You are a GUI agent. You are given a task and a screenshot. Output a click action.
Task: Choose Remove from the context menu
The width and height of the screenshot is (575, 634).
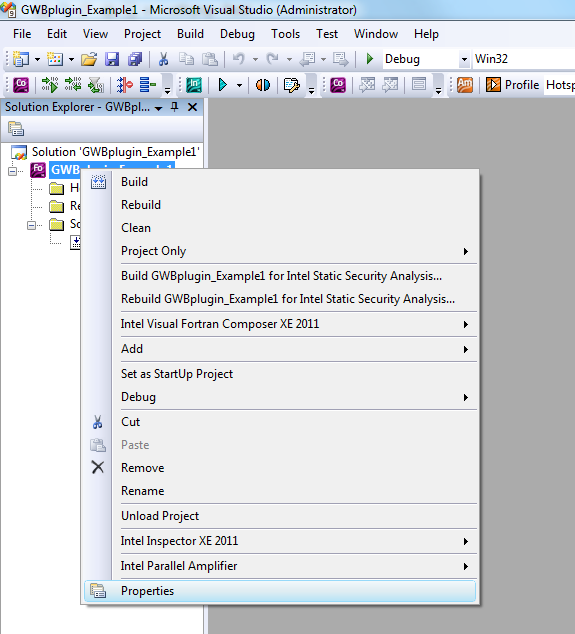(x=280, y=468)
